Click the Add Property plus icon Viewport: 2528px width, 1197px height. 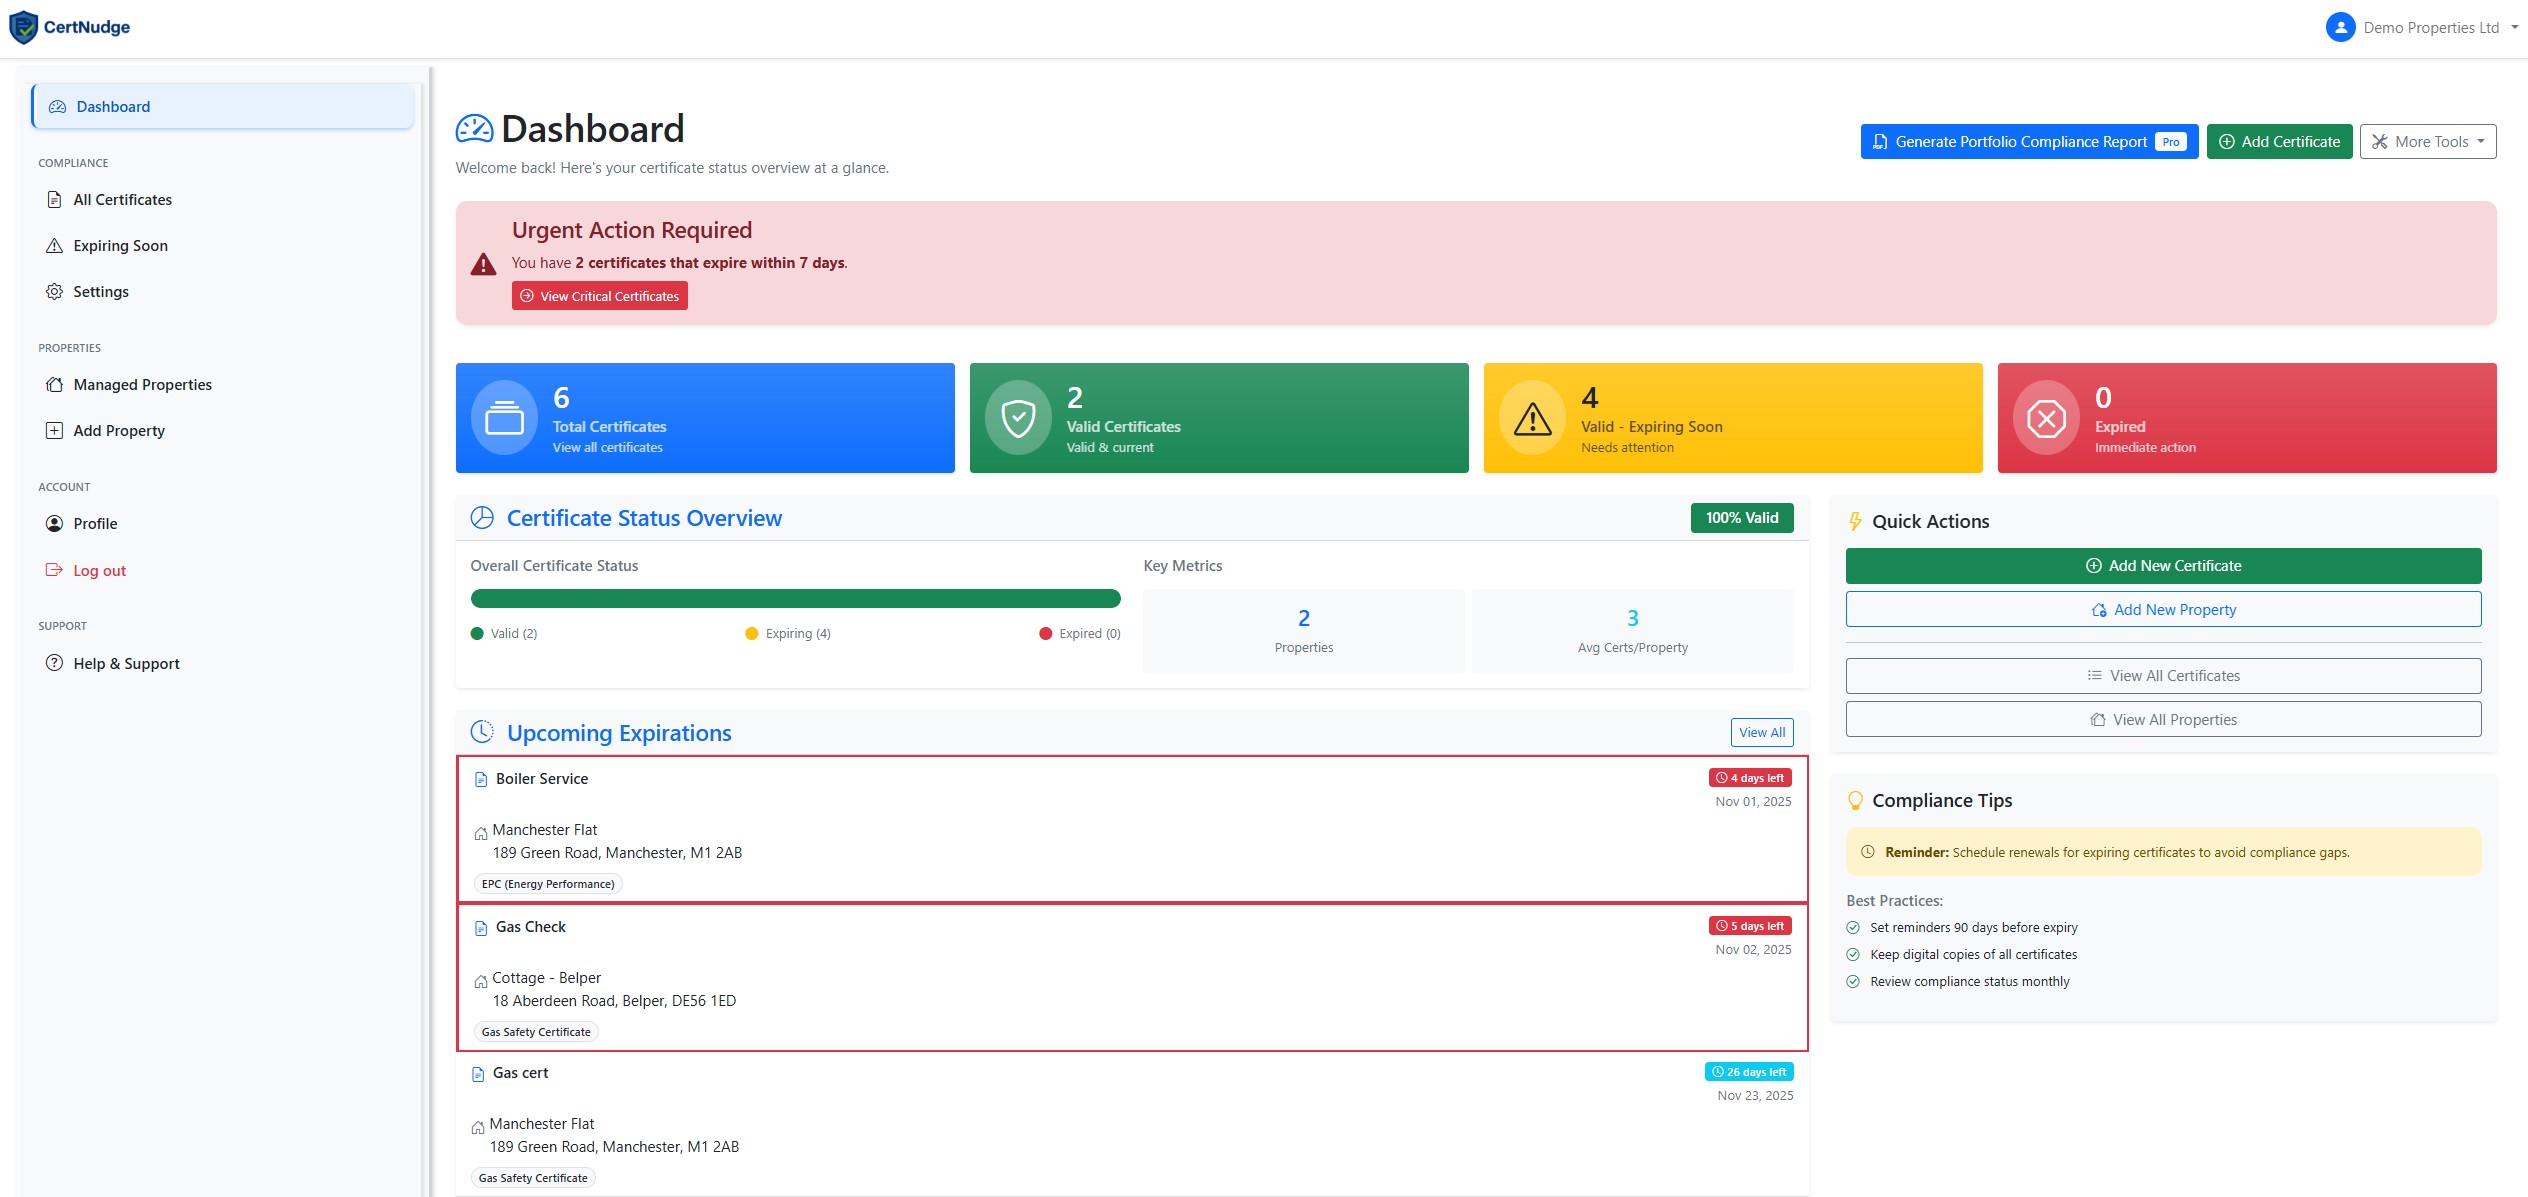[x=55, y=430]
